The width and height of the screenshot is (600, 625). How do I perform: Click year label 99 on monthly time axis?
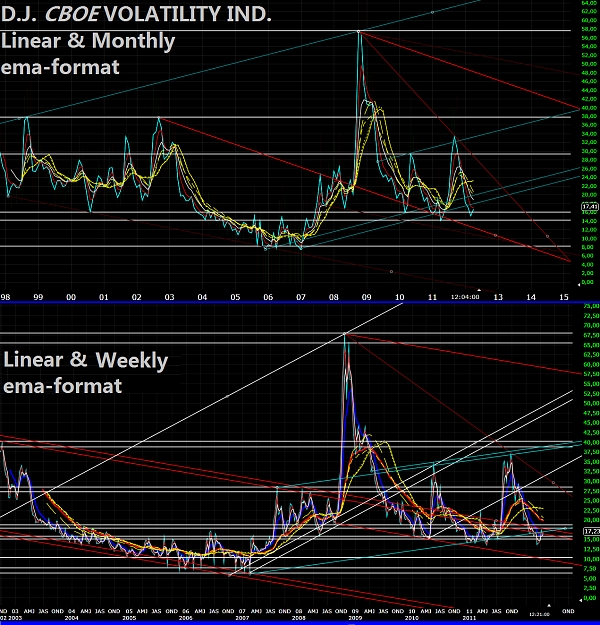38,297
